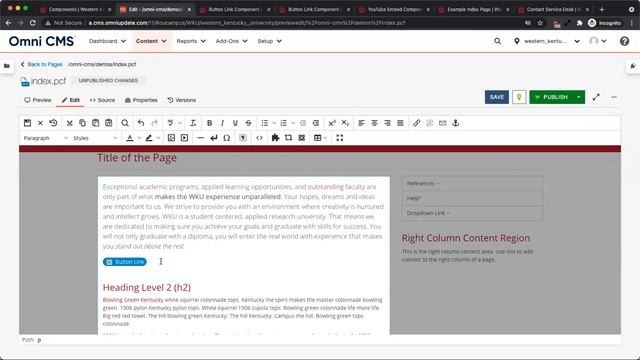640x360 pixels.
Task: Open the Versions tab
Action: (x=182, y=100)
